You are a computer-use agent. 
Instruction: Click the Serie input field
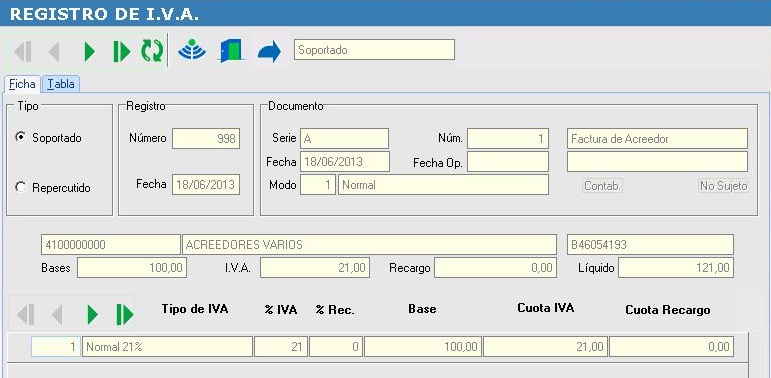click(x=345, y=139)
